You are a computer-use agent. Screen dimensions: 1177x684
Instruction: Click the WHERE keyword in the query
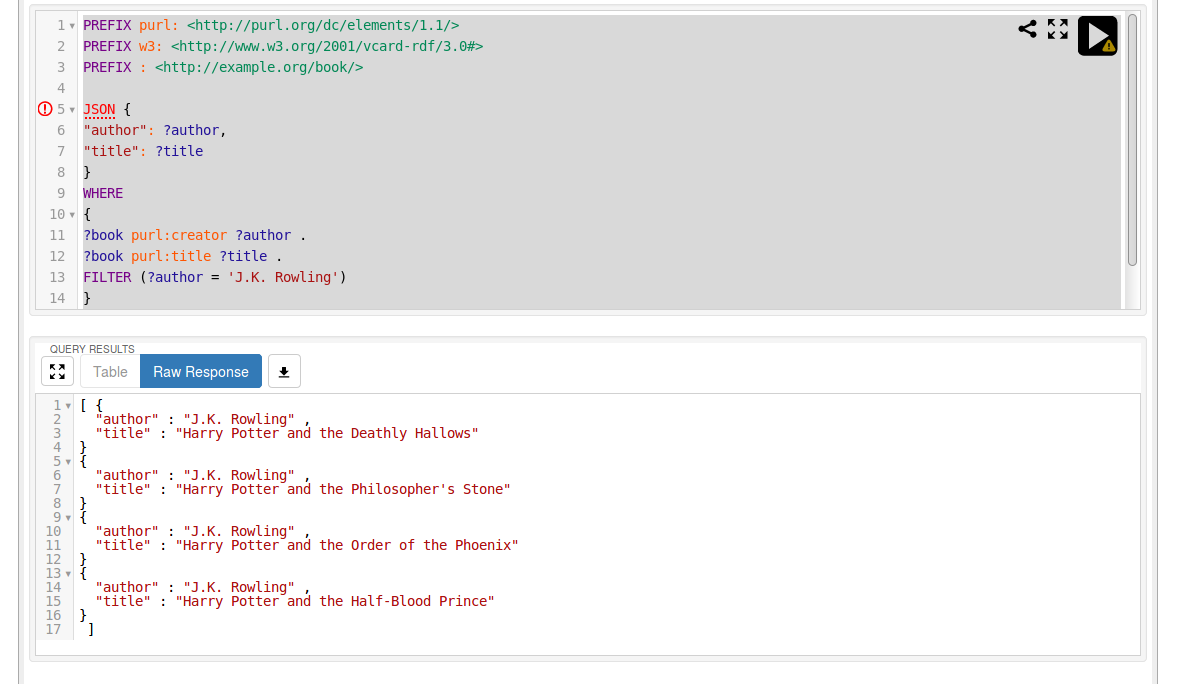tap(103, 193)
